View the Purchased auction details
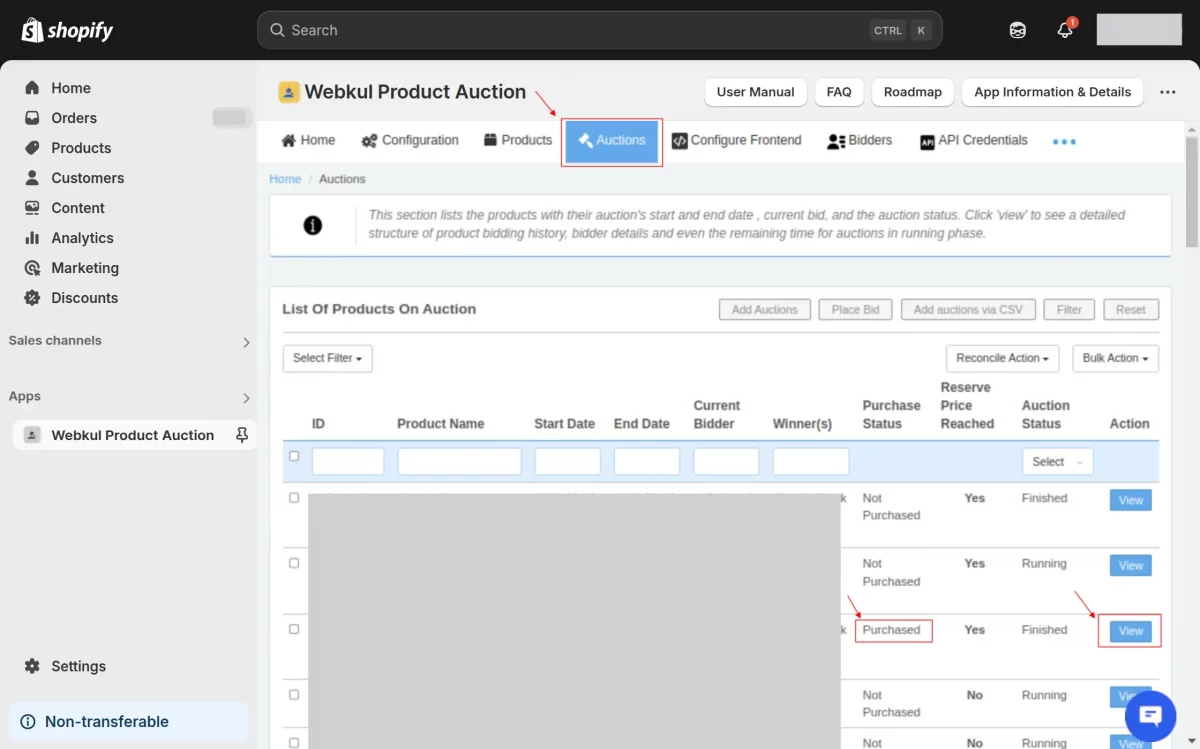 pyautogui.click(x=1130, y=631)
